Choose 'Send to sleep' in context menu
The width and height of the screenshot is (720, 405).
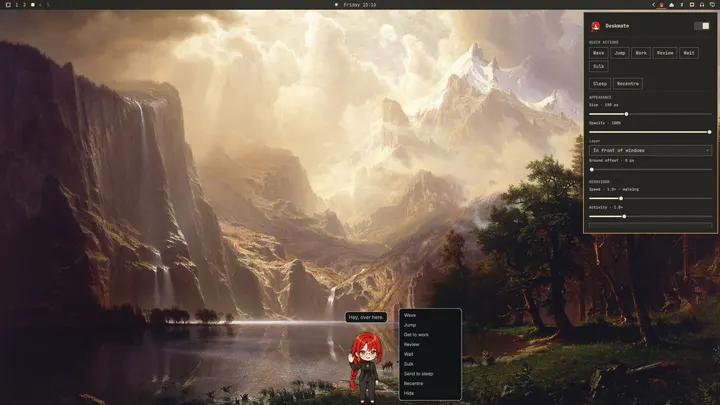430,374
